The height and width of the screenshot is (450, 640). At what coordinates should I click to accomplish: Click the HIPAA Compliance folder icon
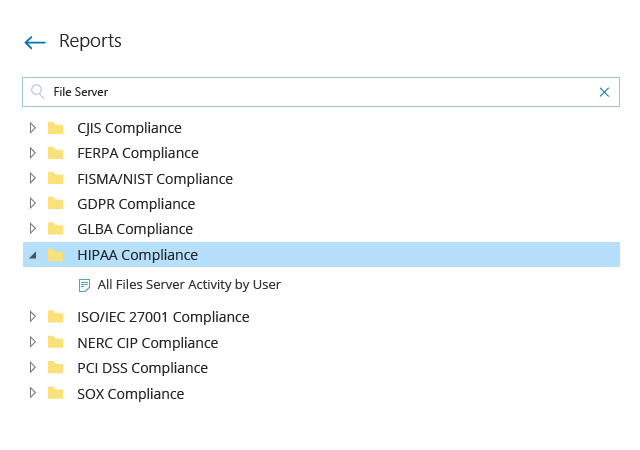click(x=56, y=255)
